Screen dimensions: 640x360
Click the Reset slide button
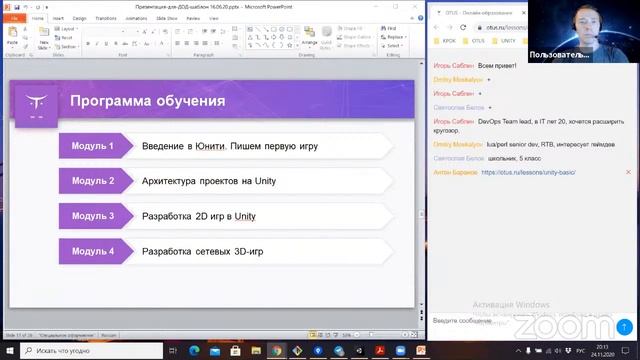64,38
